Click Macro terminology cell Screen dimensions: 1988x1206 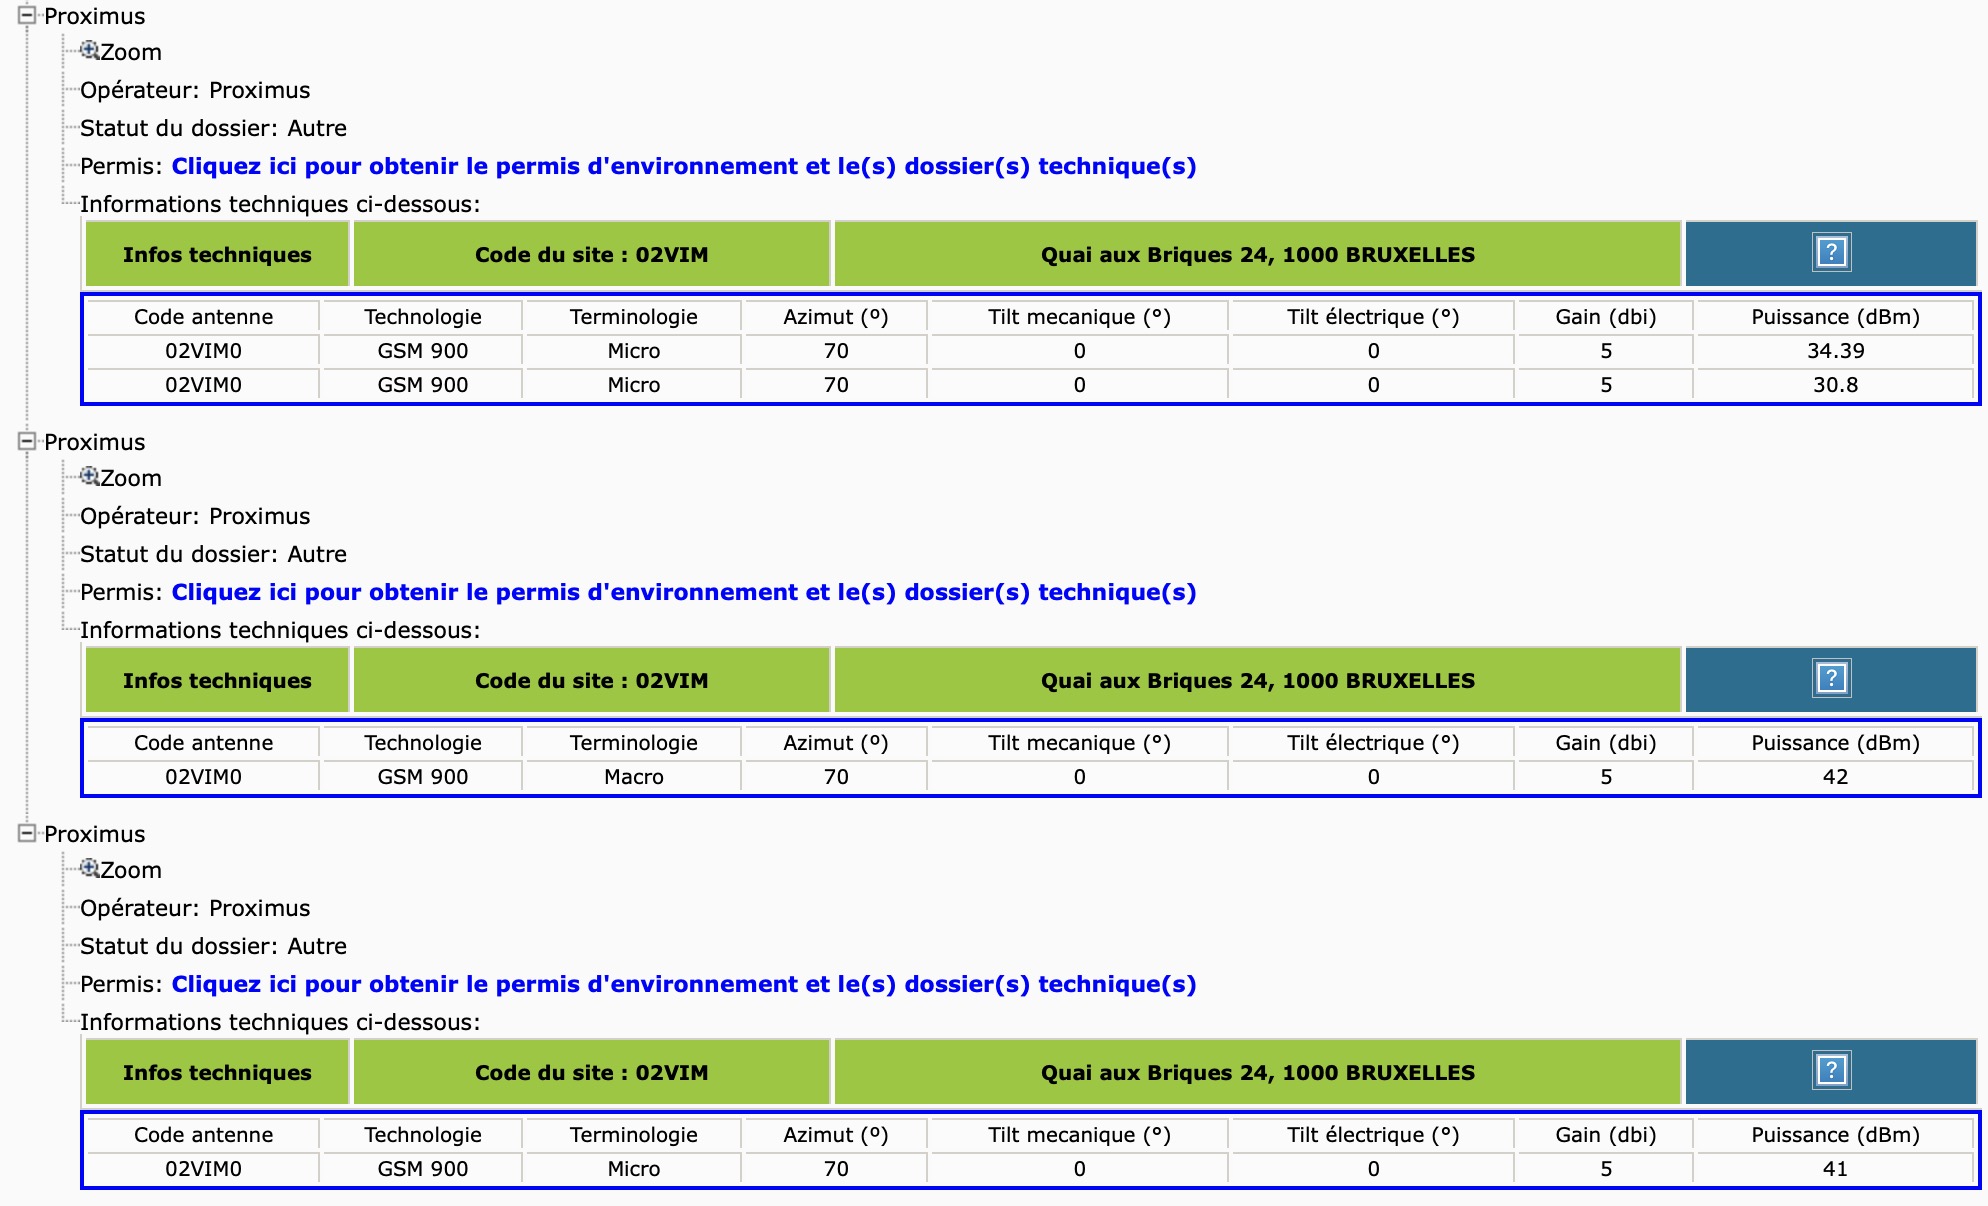(634, 777)
